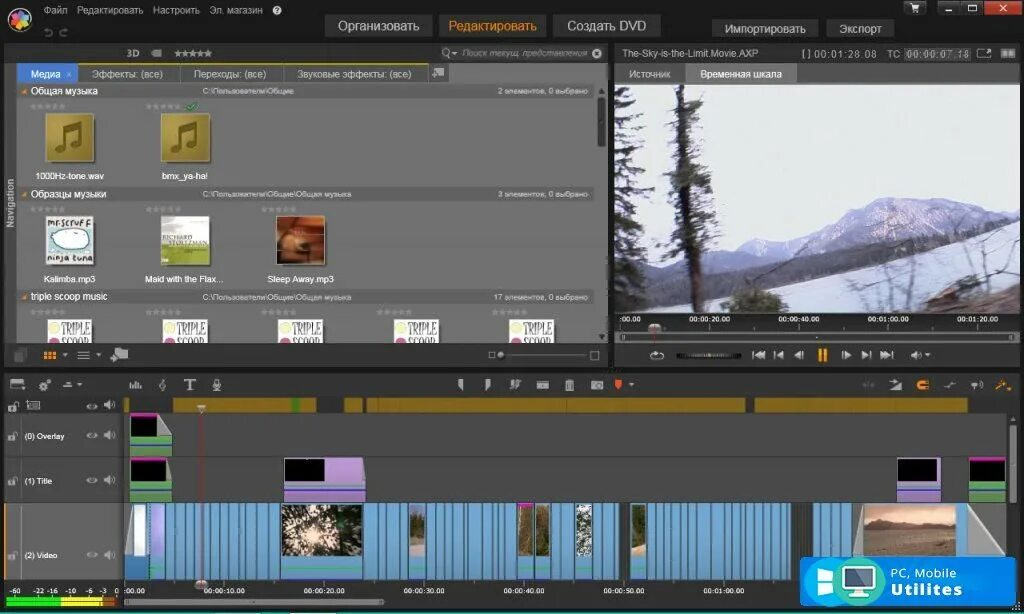Toggle lock on the Overlay track
Image resolution: width=1024 pixels, height=614 pixels.
point(12,436)
